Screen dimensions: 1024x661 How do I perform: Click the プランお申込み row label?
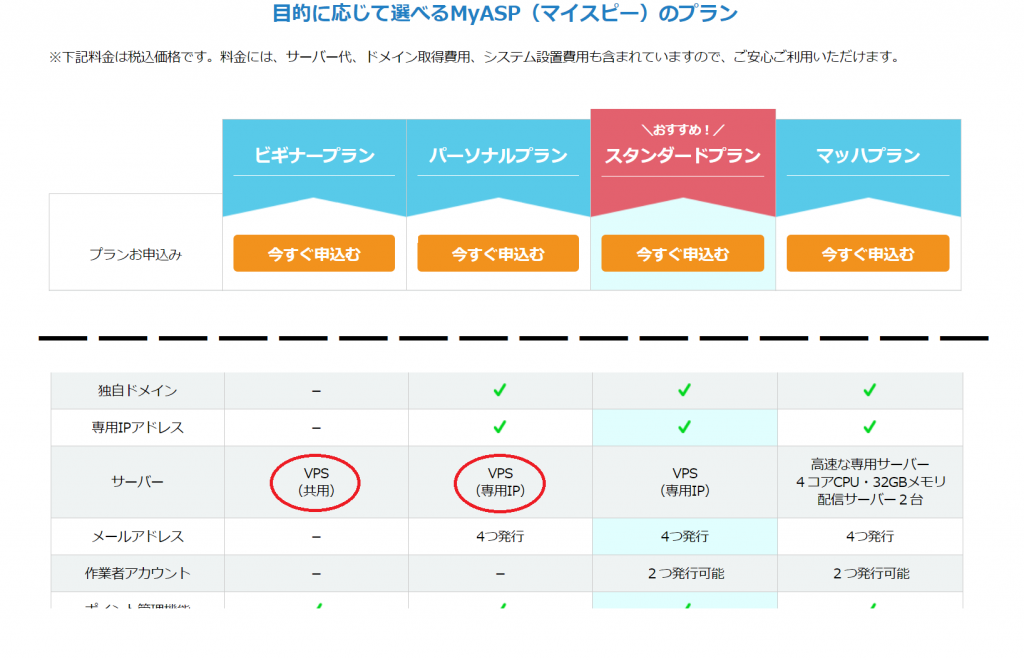pyautogui.click(x=136, y=254)
